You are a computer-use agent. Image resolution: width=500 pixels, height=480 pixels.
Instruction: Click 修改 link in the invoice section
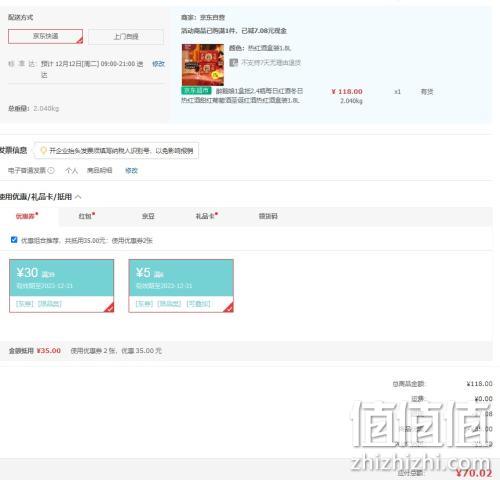[131, 171]
